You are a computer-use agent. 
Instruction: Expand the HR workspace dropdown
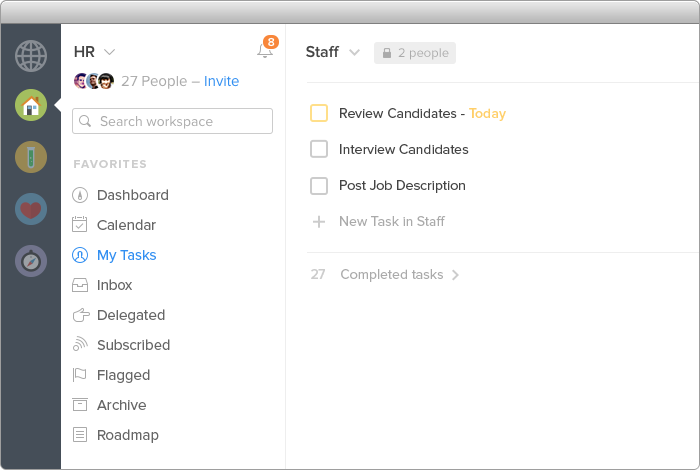pyautogui.click(x=109, y=52)
